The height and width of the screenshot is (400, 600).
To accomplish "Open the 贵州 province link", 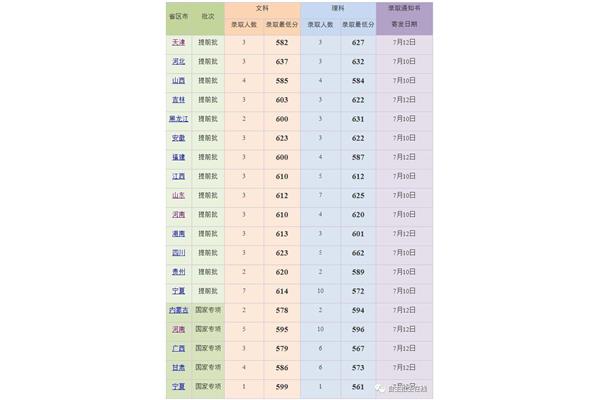I will point(178,272).
